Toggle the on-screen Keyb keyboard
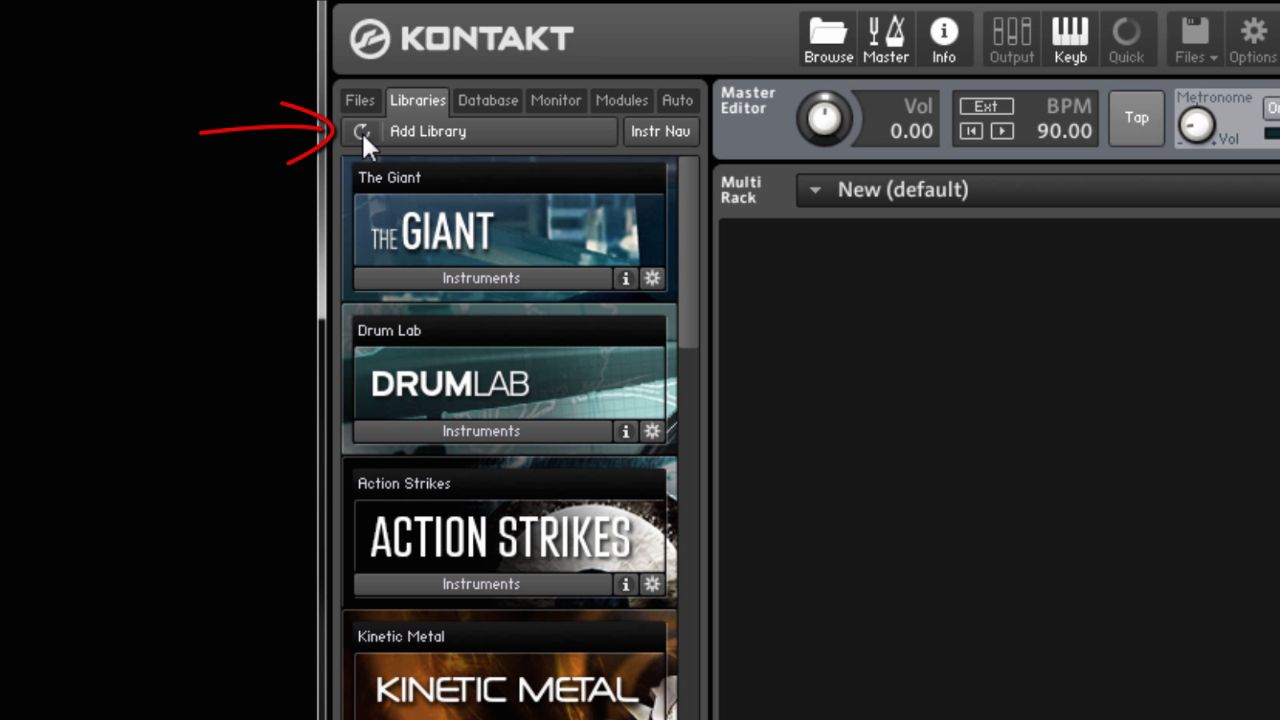The image size is (1280, 720). coord(1070,40)
